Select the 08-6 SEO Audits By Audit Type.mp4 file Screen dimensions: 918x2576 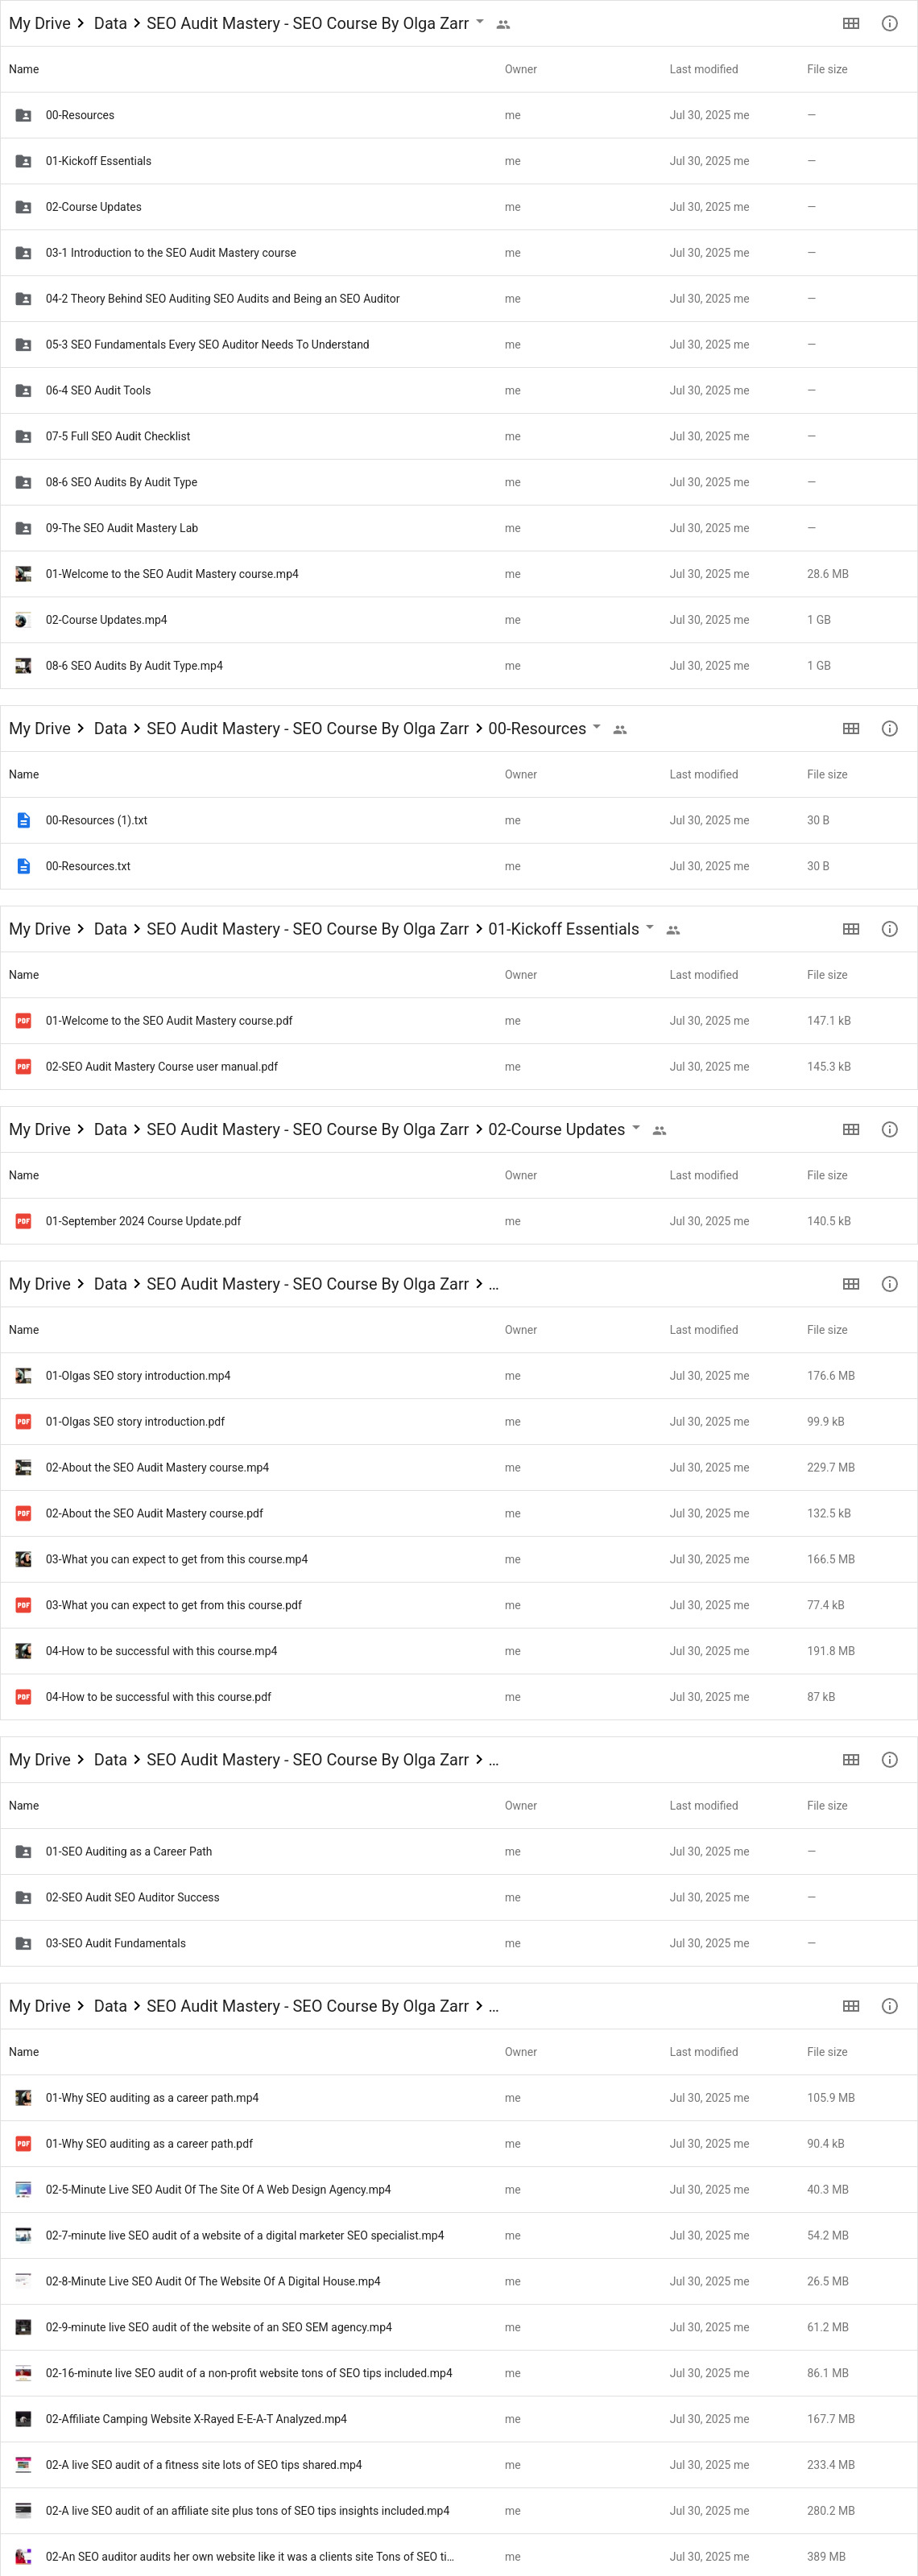459,665
